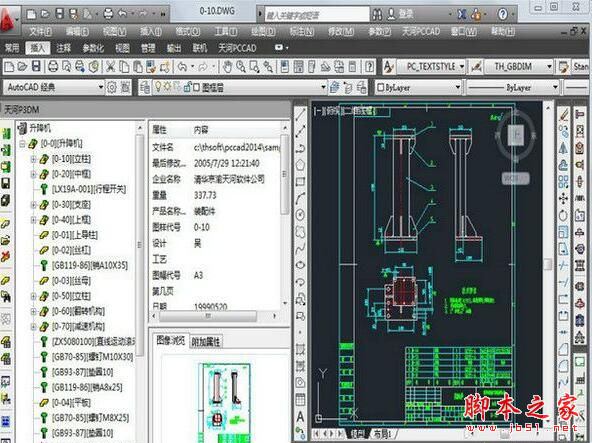The image size is (592, 443).
Task: Click the delete red X icon in P3DM sidebar
Action: (5, 257)
